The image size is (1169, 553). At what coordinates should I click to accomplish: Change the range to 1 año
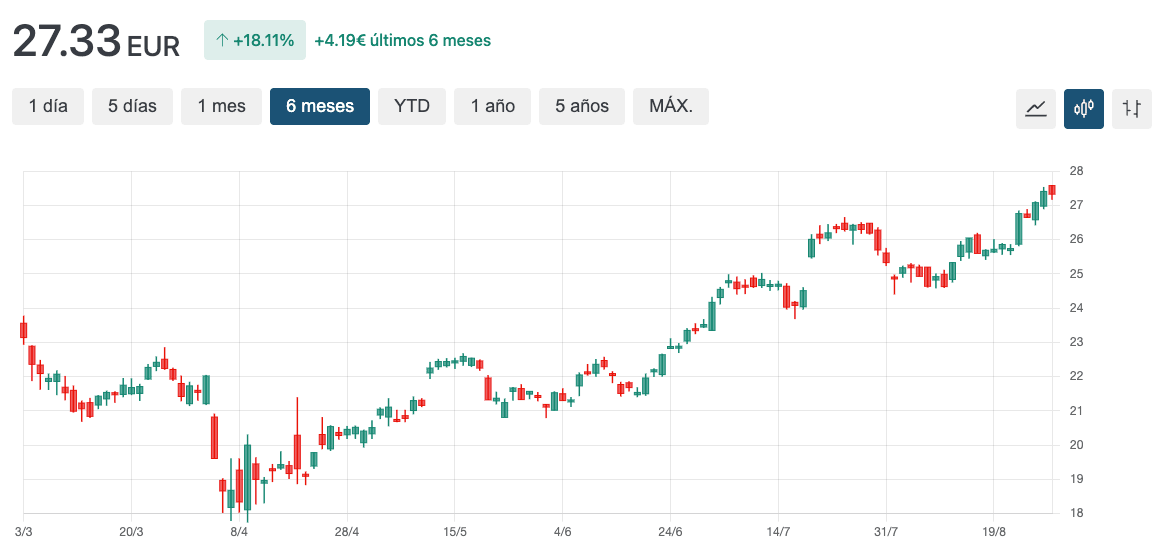(493, 106)
